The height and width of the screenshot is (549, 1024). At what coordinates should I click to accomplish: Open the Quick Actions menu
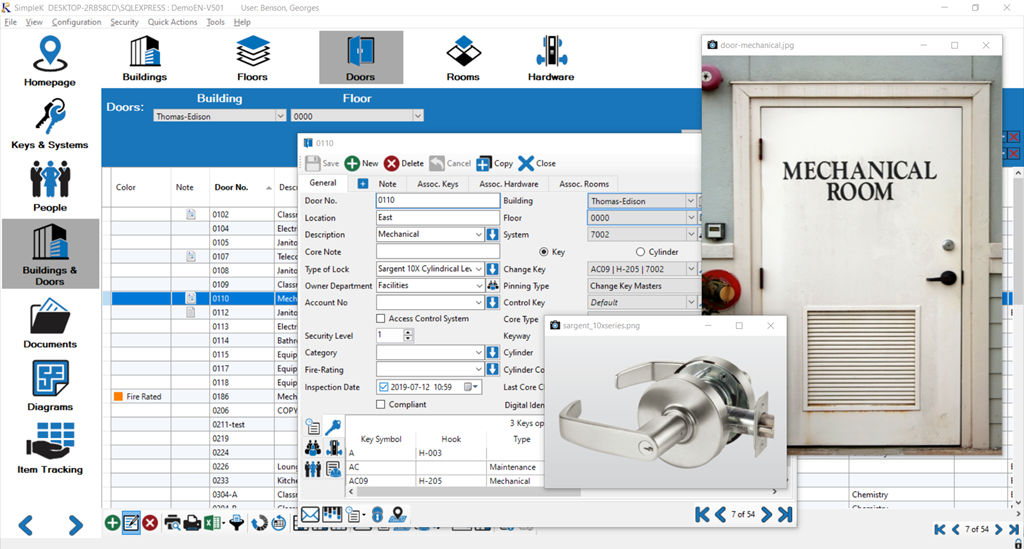[x=172, y=22]
